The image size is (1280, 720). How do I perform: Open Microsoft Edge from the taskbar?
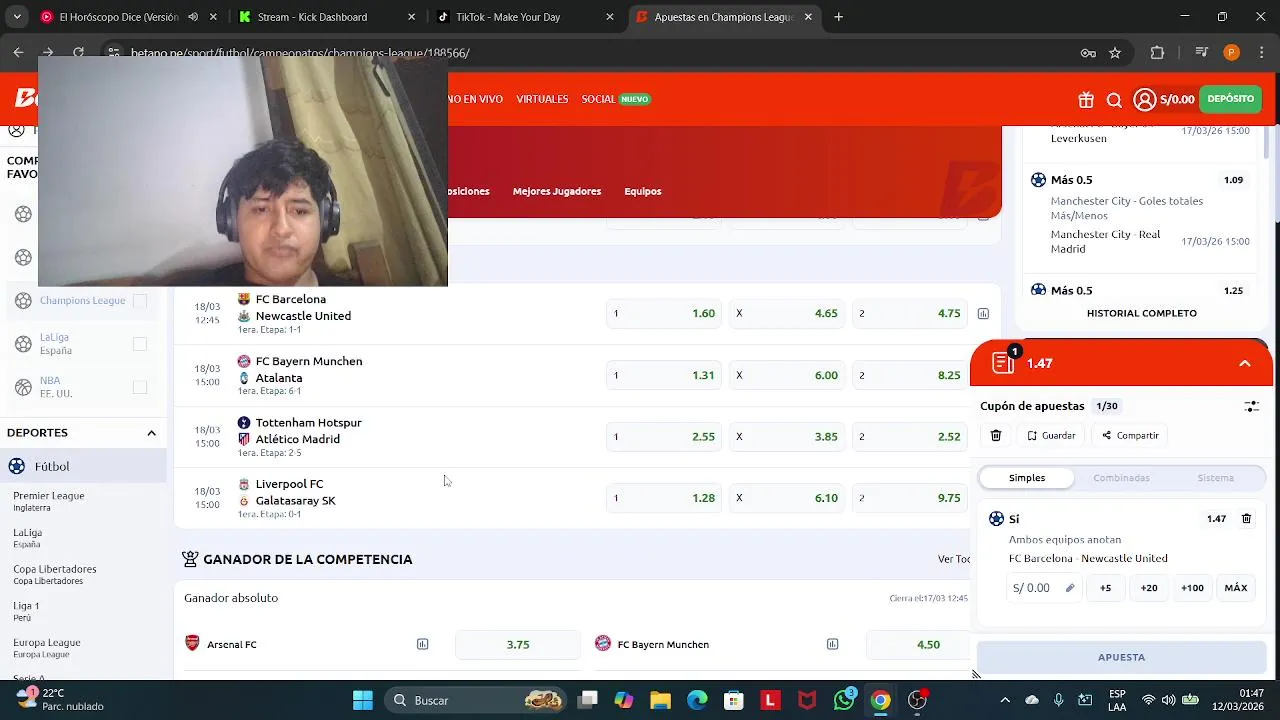[x=697, y=700]
